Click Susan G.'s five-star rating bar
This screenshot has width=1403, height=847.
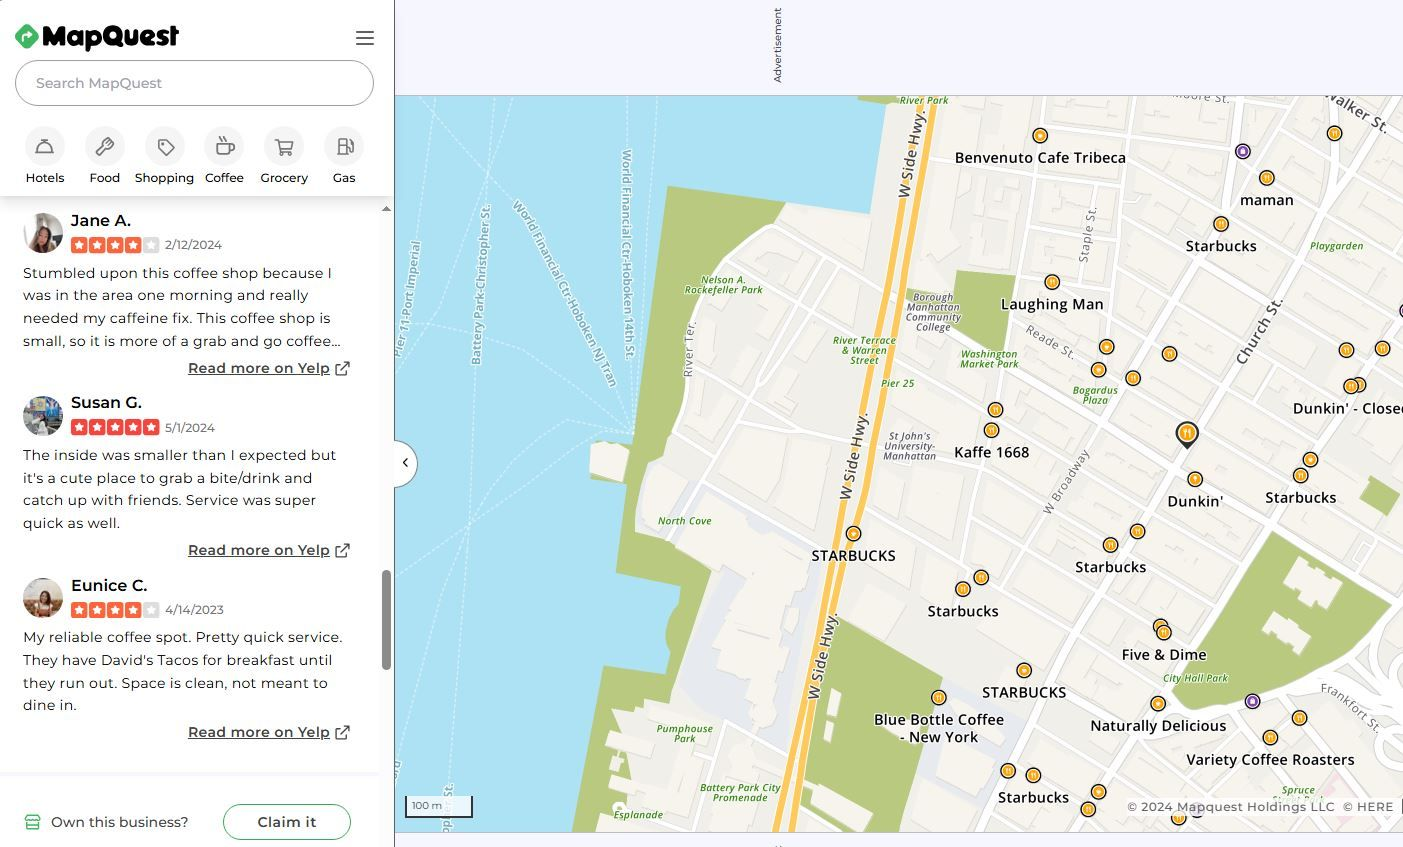[x=115, y=427]
